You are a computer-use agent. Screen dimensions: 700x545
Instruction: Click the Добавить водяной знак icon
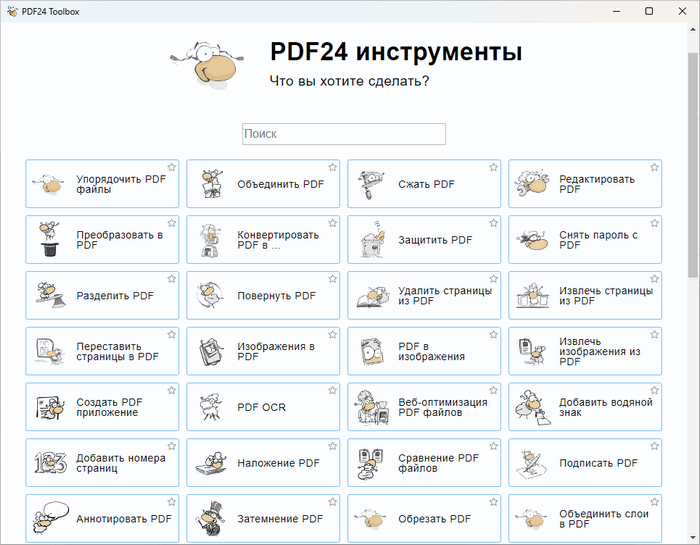[532, 408]
